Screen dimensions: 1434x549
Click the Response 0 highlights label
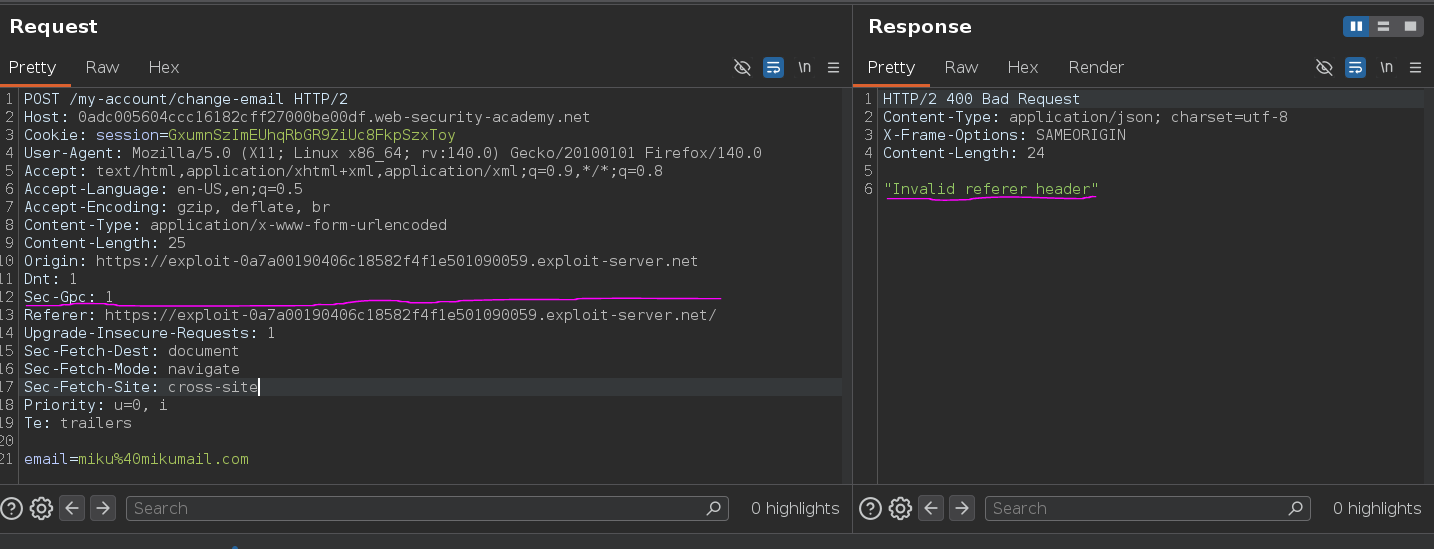(x=1377, y=508)
